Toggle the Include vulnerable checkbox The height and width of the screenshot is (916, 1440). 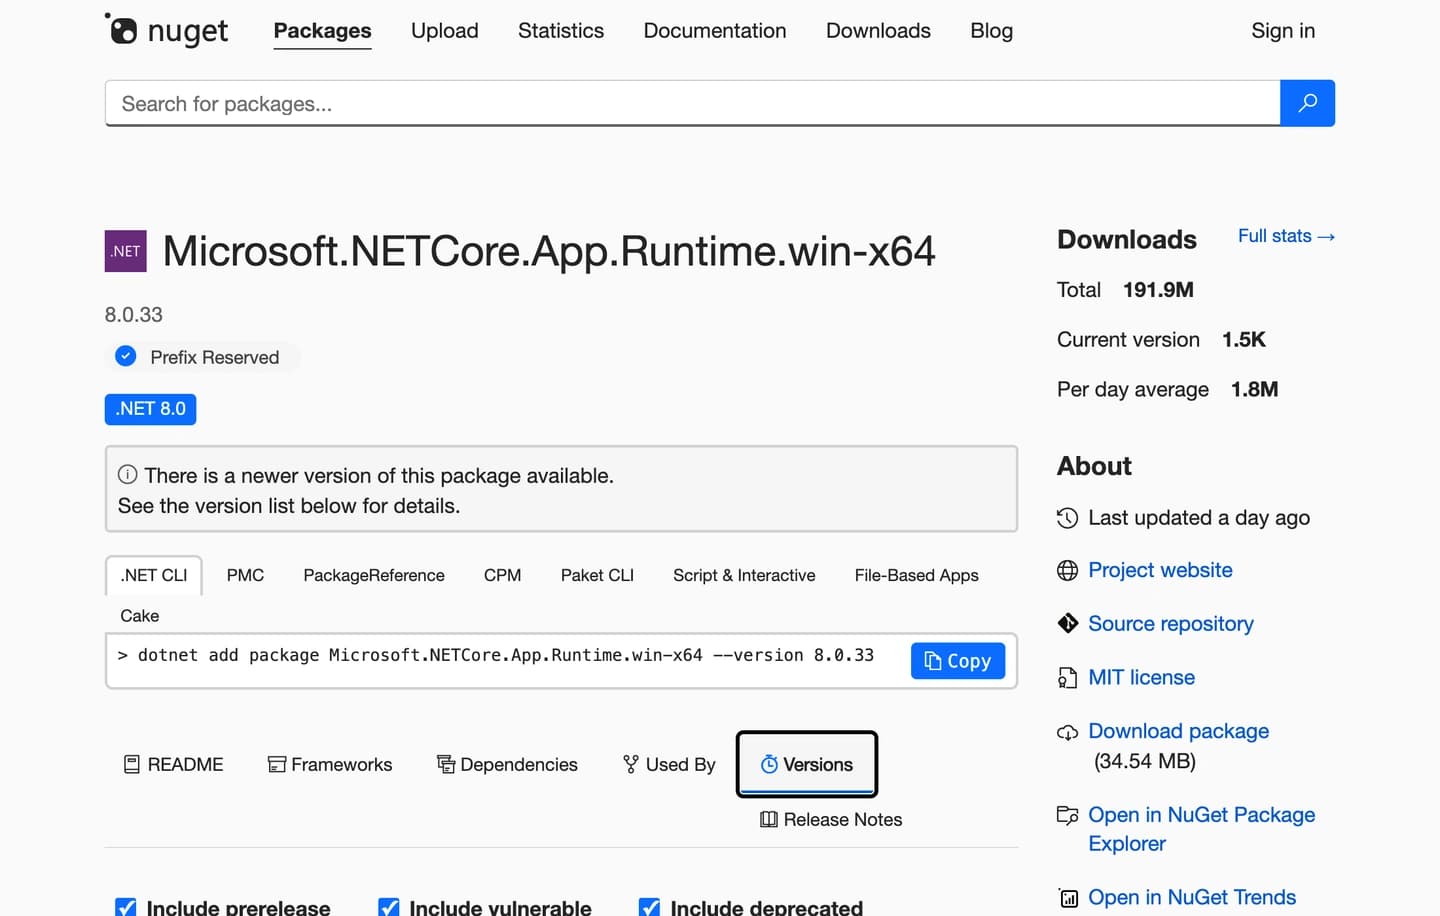(389, 907)
